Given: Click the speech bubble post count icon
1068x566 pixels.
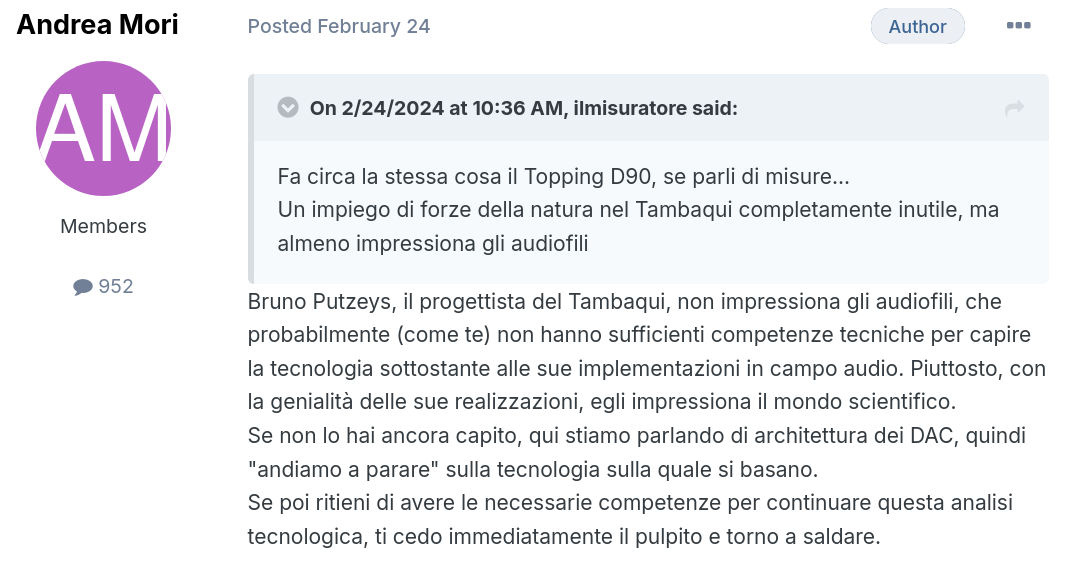Looking at the screenshot, I should pyautogui.click(x=82, y=287).
